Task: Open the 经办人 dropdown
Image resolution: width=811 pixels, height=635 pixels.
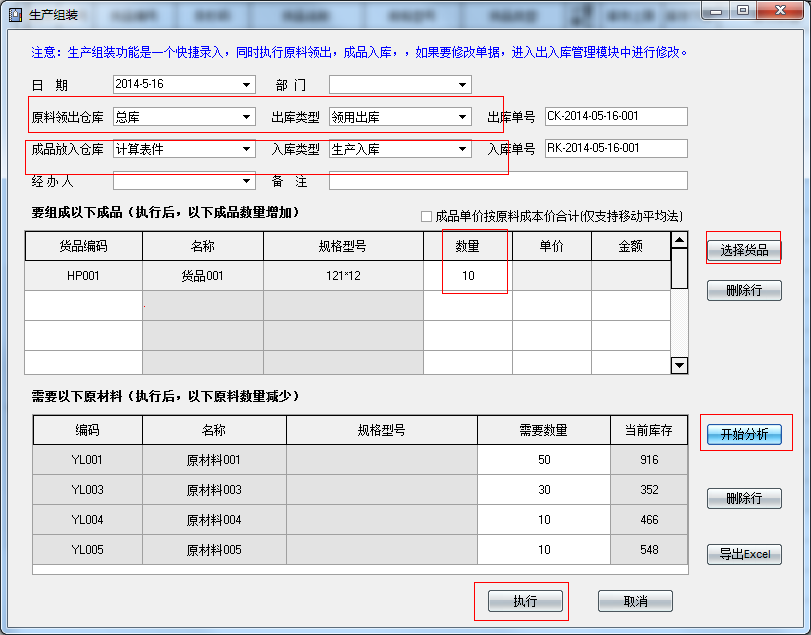Action: point(247,181)
